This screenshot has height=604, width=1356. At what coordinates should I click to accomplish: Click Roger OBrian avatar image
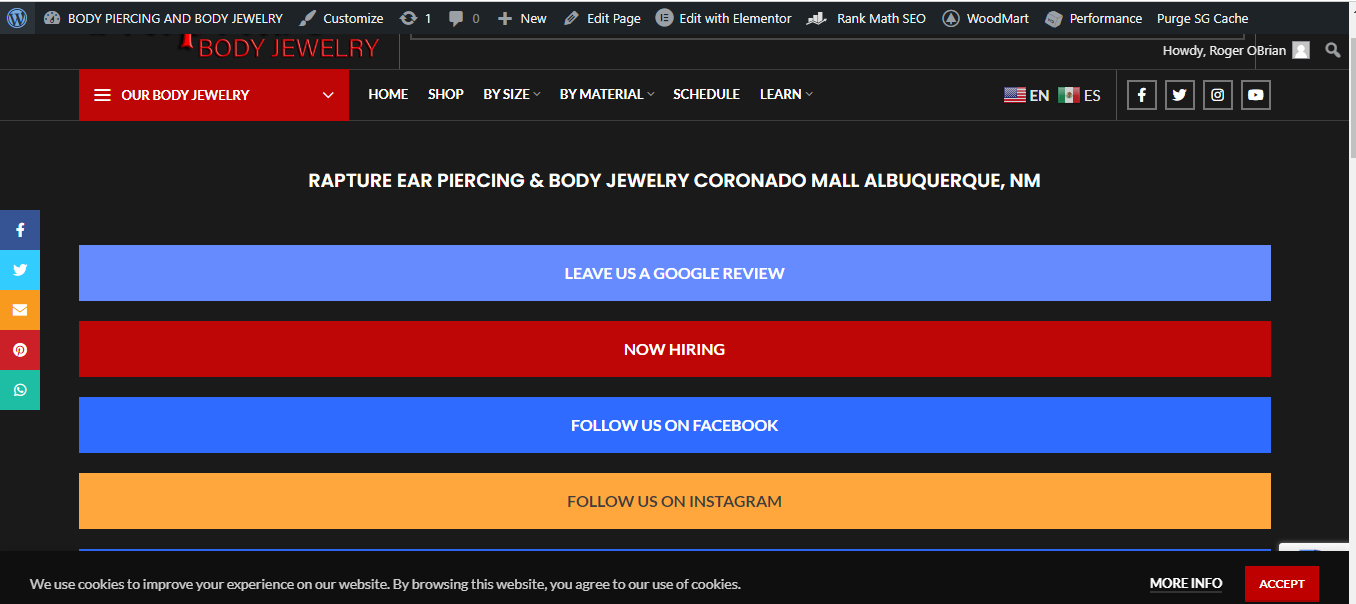[x=1301, y=50]
